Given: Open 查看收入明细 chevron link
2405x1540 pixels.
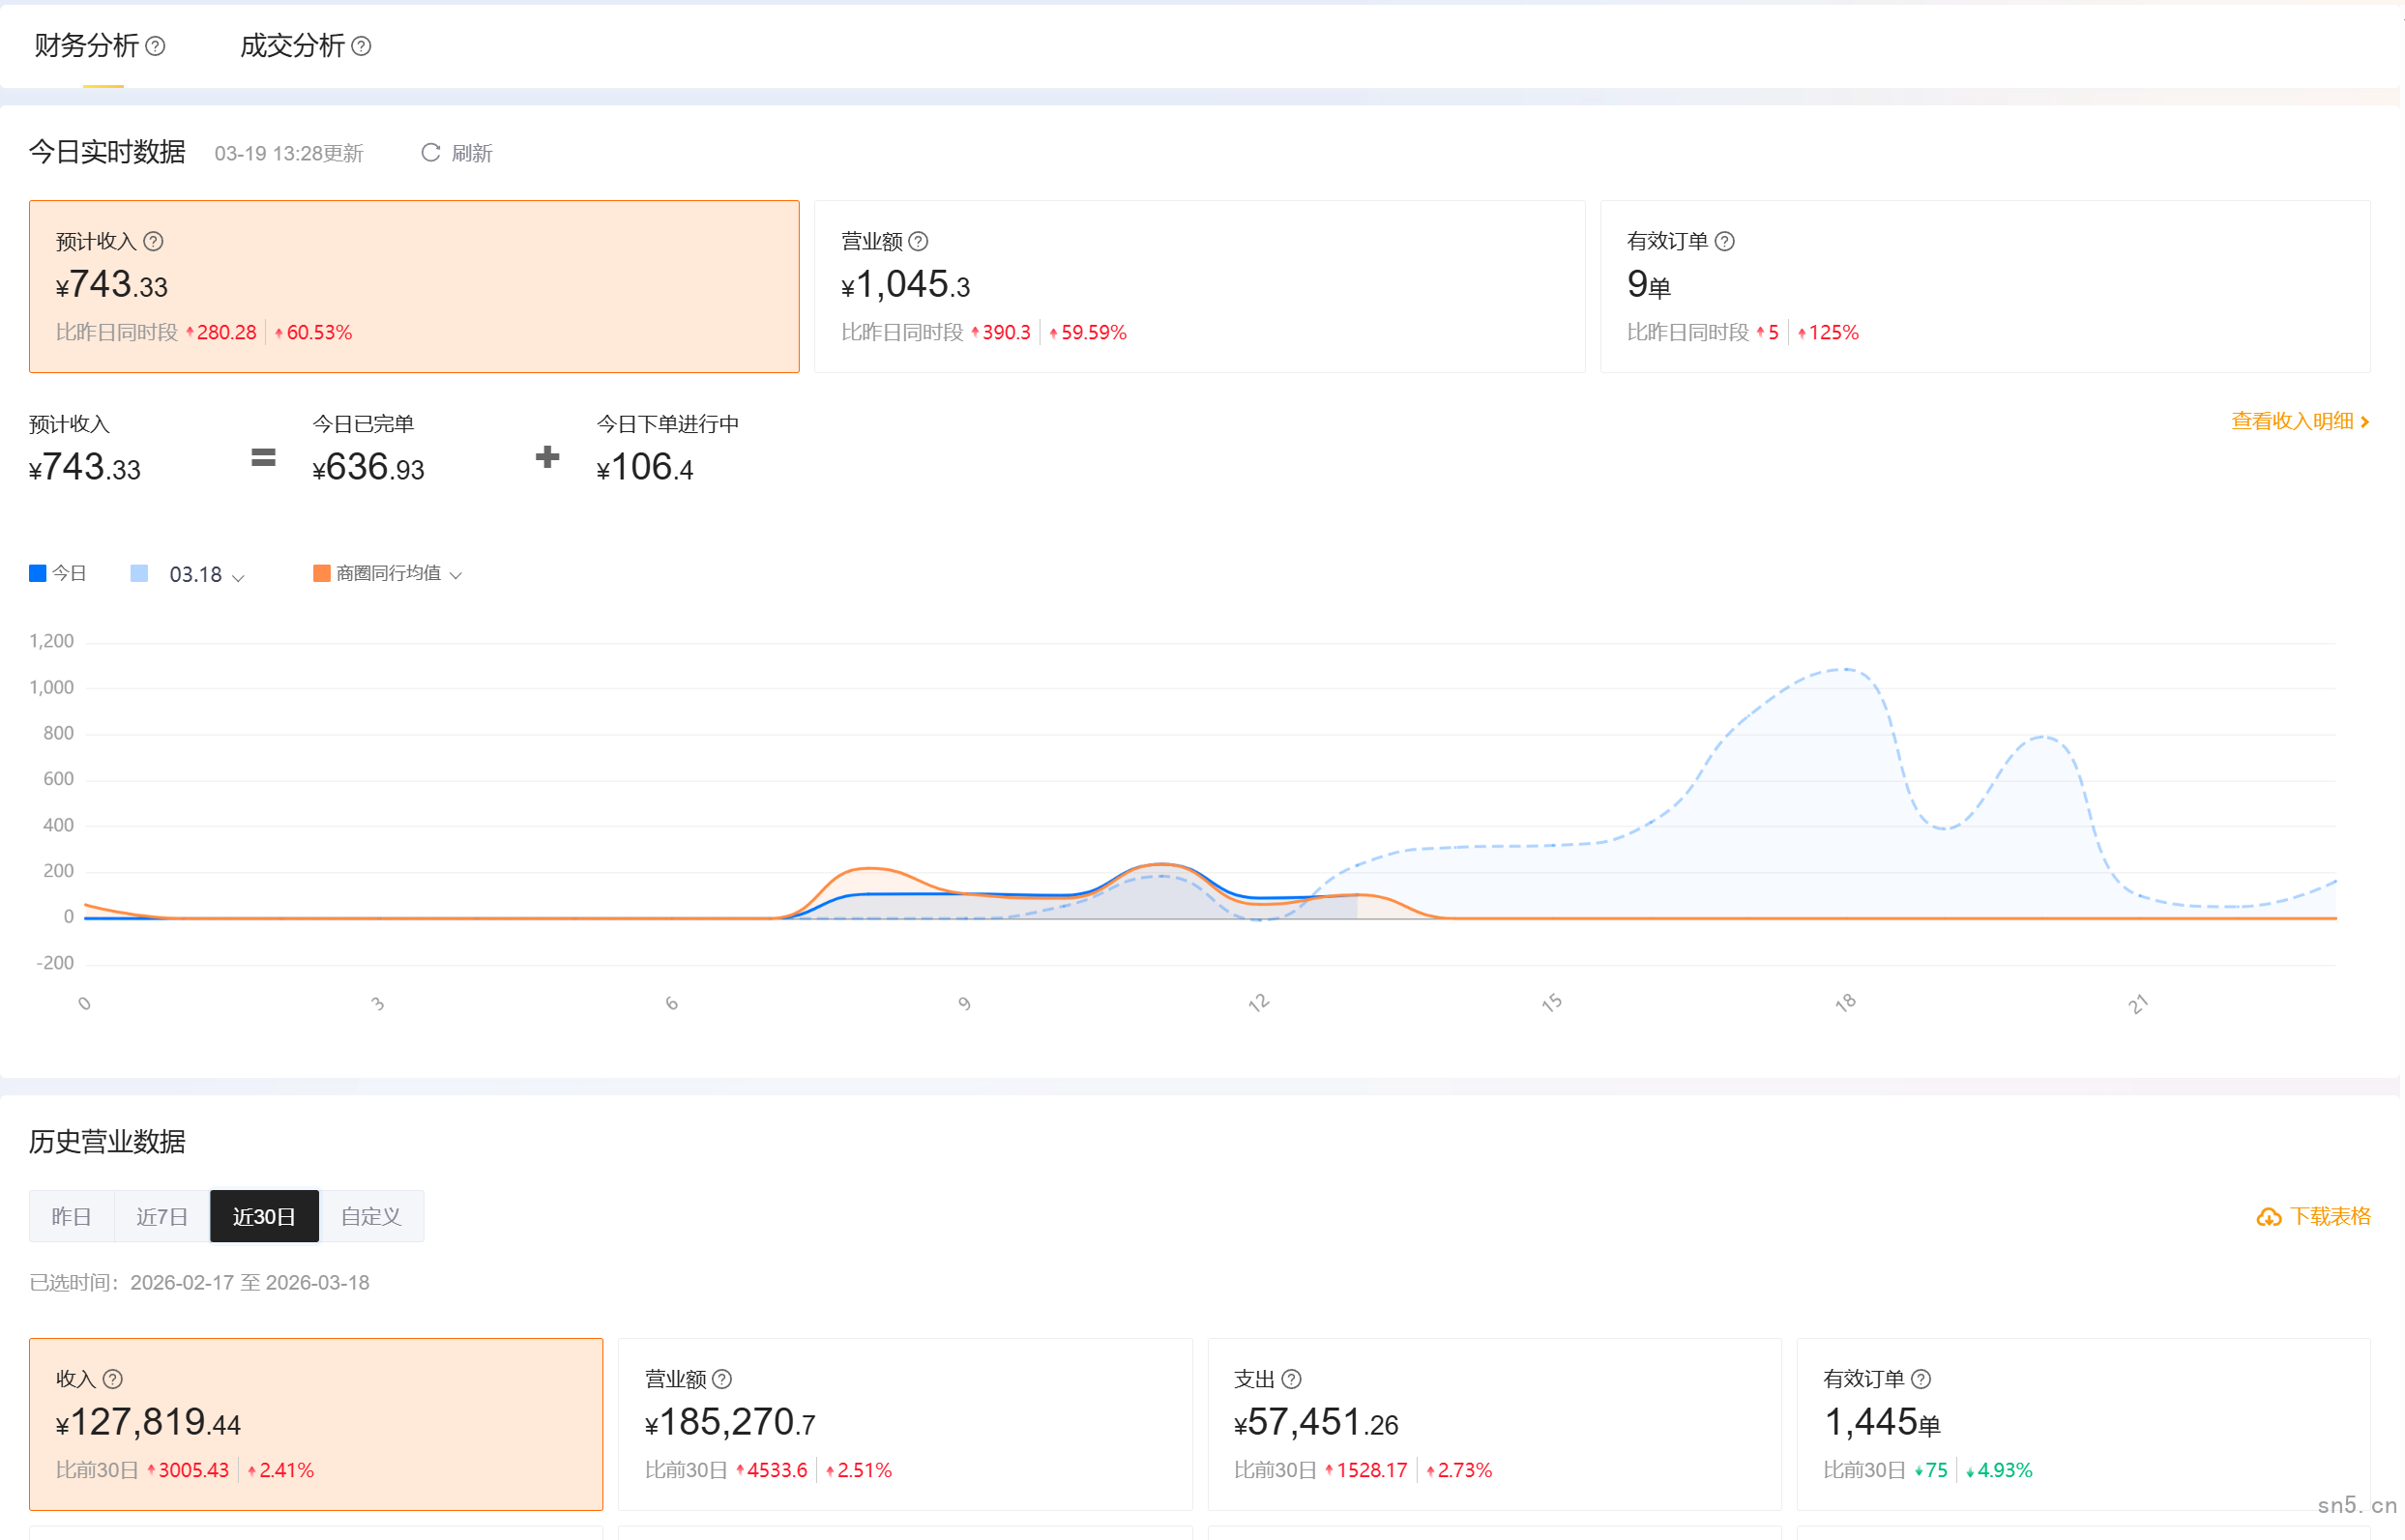Looking at the screenshot, I should (2364, 422).
